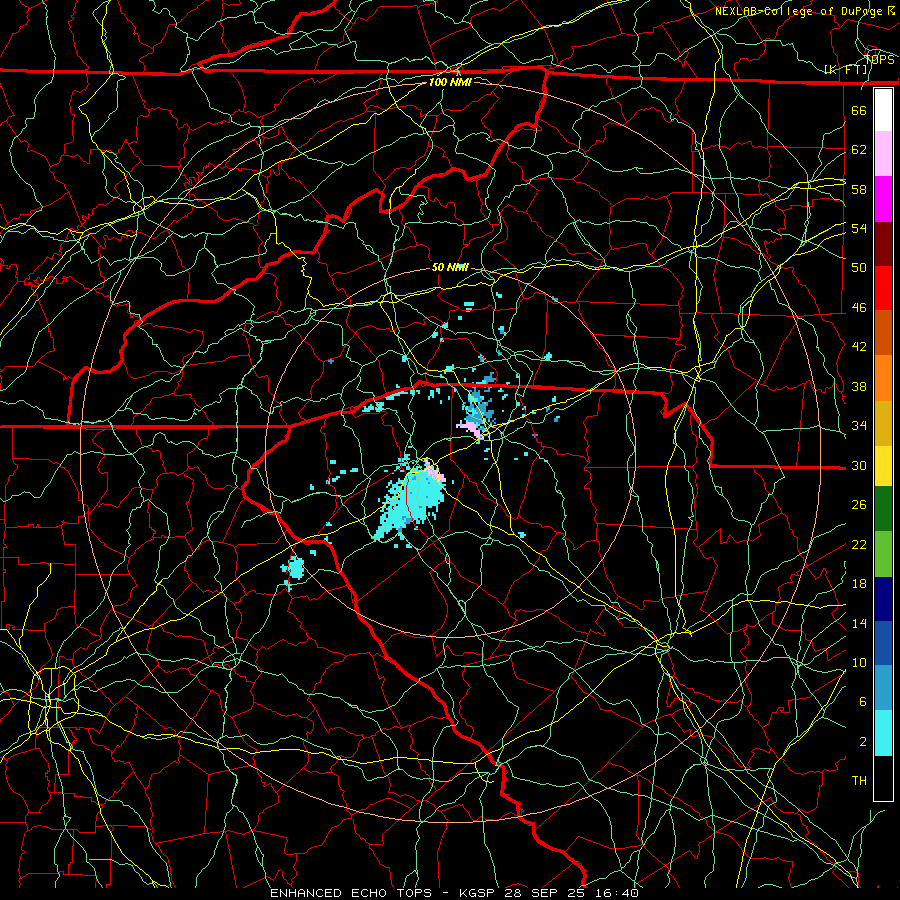Screen dimensions: 900x900
Task: Click the light blue 14 kft swatch
Action: point(883,688)
